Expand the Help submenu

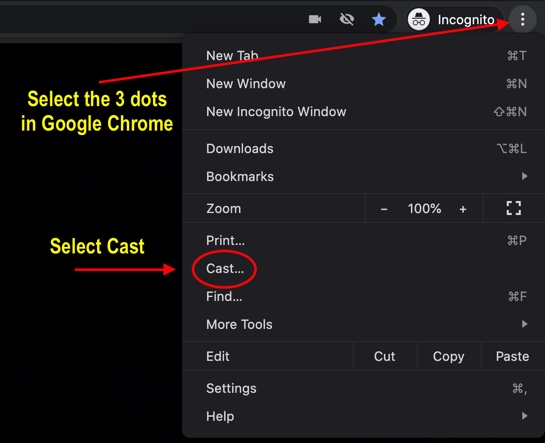pos(363,416)
